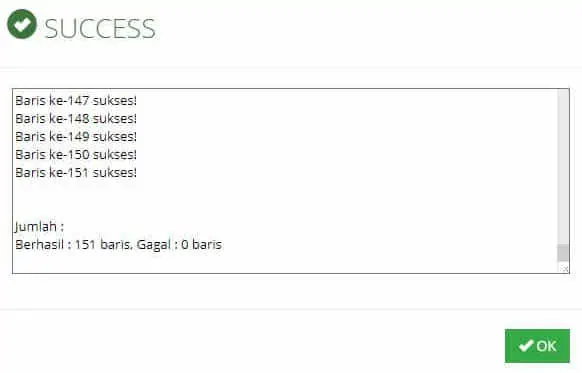This screenshot has width=582, height=373.
Task: Click the checkmark icon inside the OK button
Action: point(526,346)
